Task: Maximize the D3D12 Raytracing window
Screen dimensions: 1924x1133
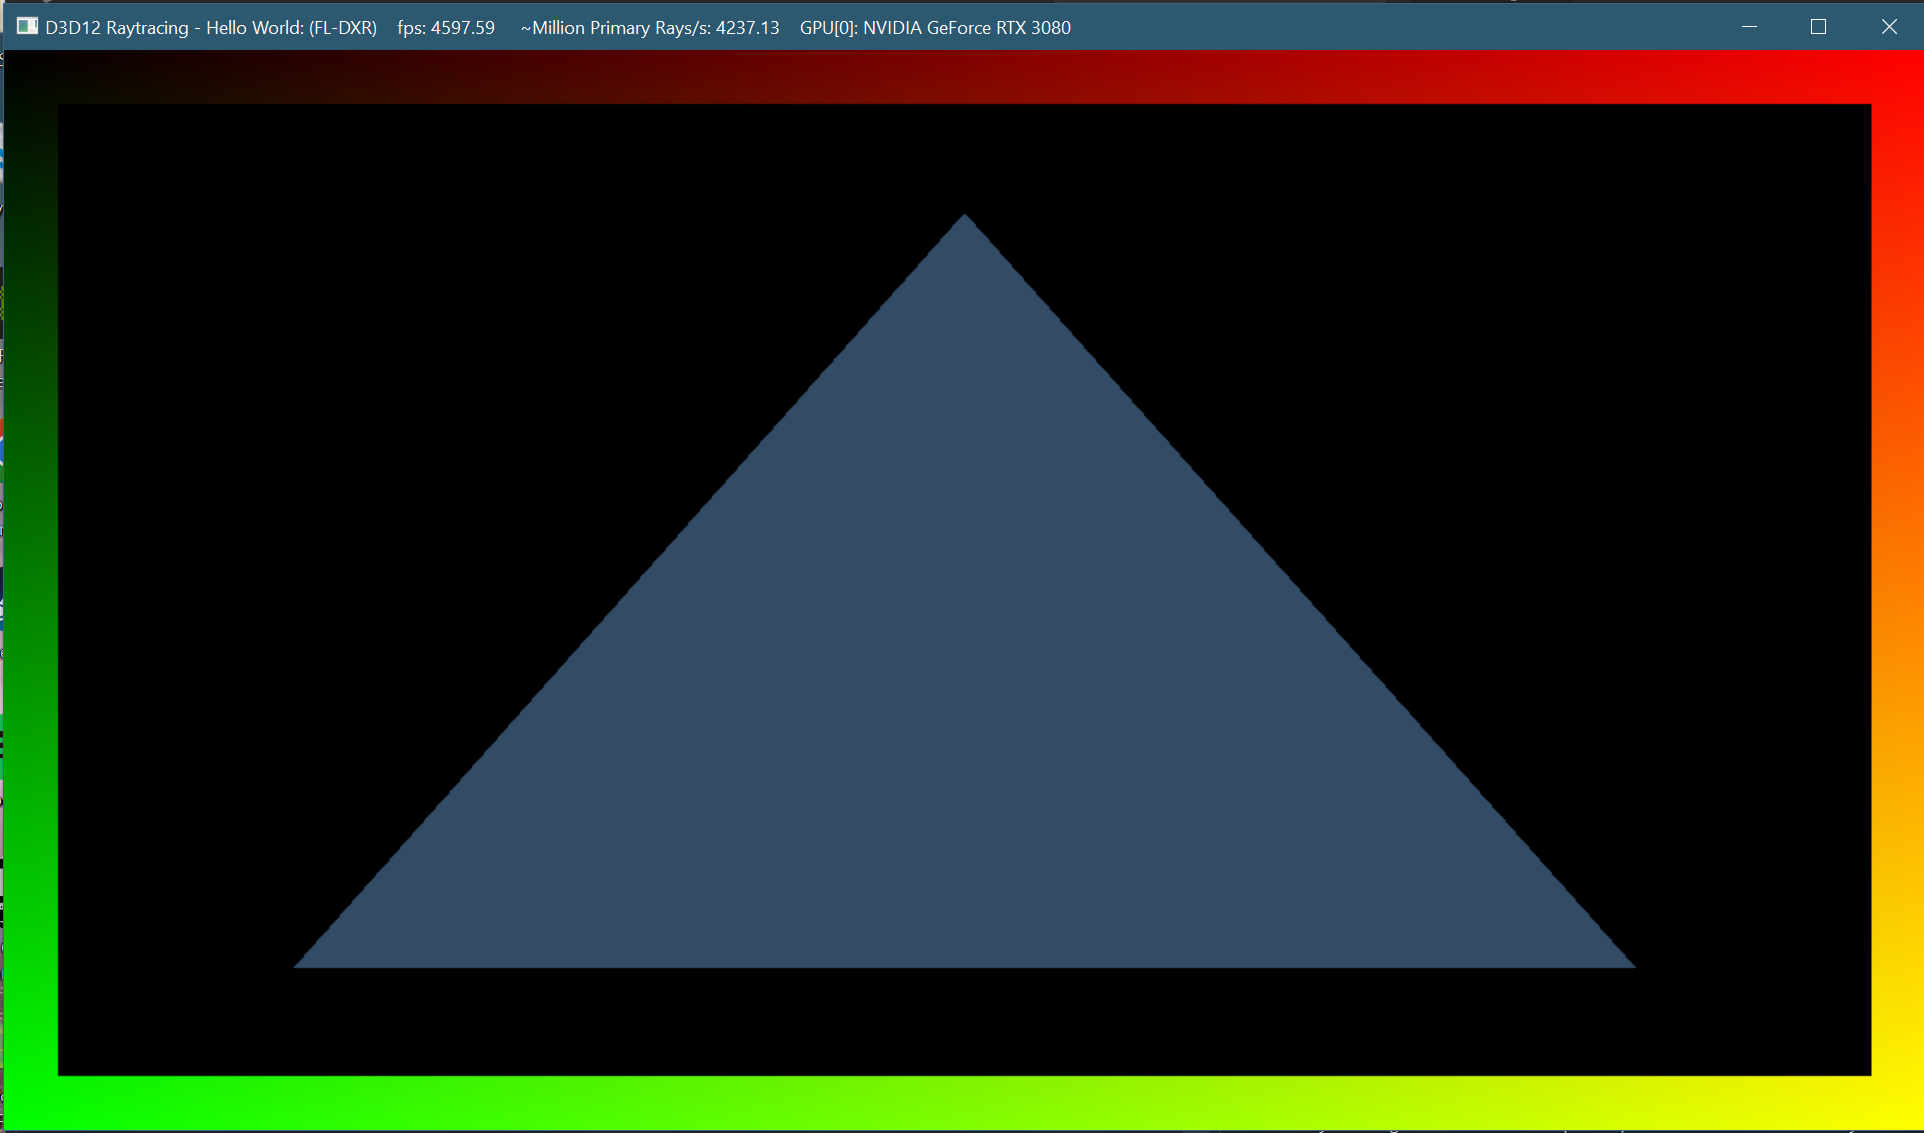Action: [1818, 27]
